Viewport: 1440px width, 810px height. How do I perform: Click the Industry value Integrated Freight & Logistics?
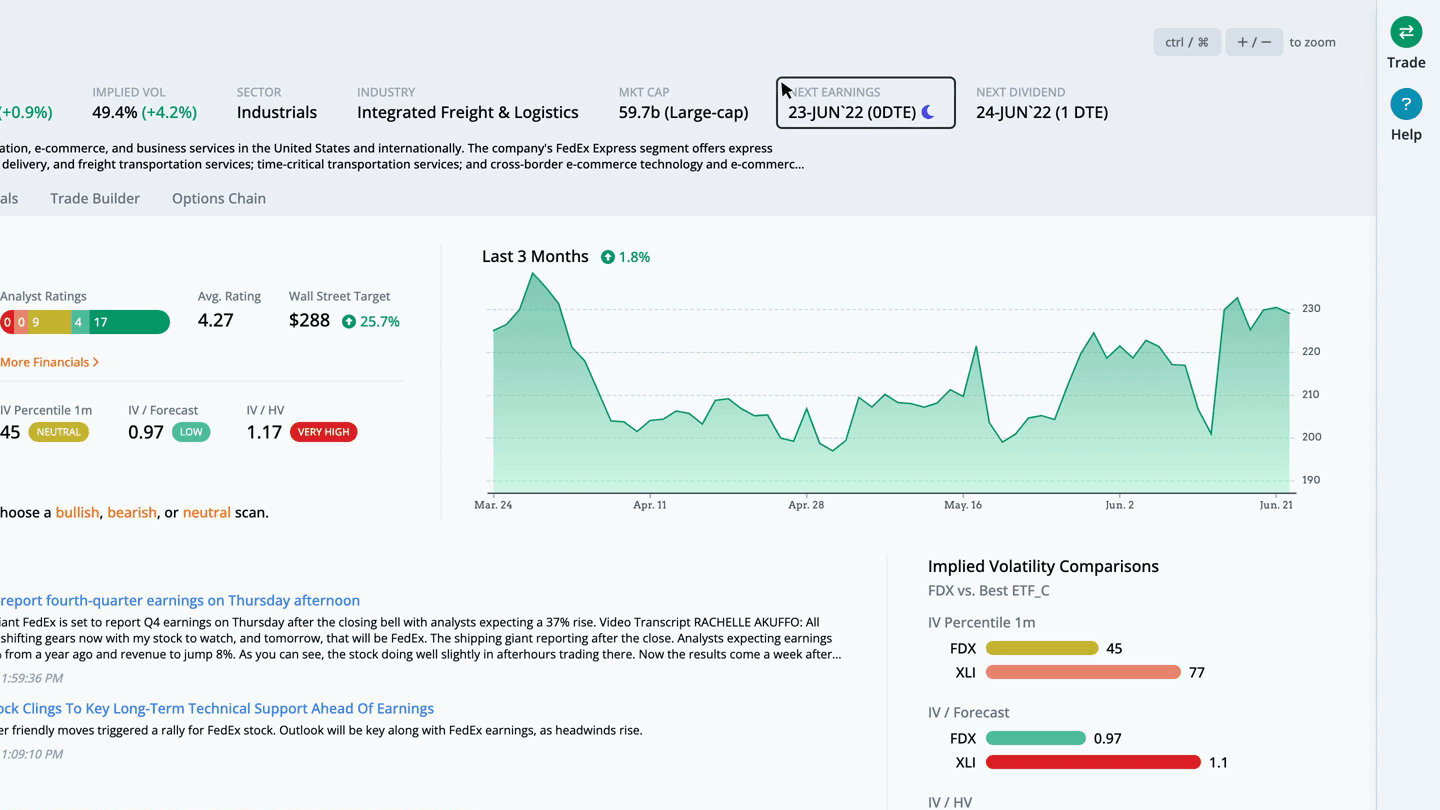468,112
